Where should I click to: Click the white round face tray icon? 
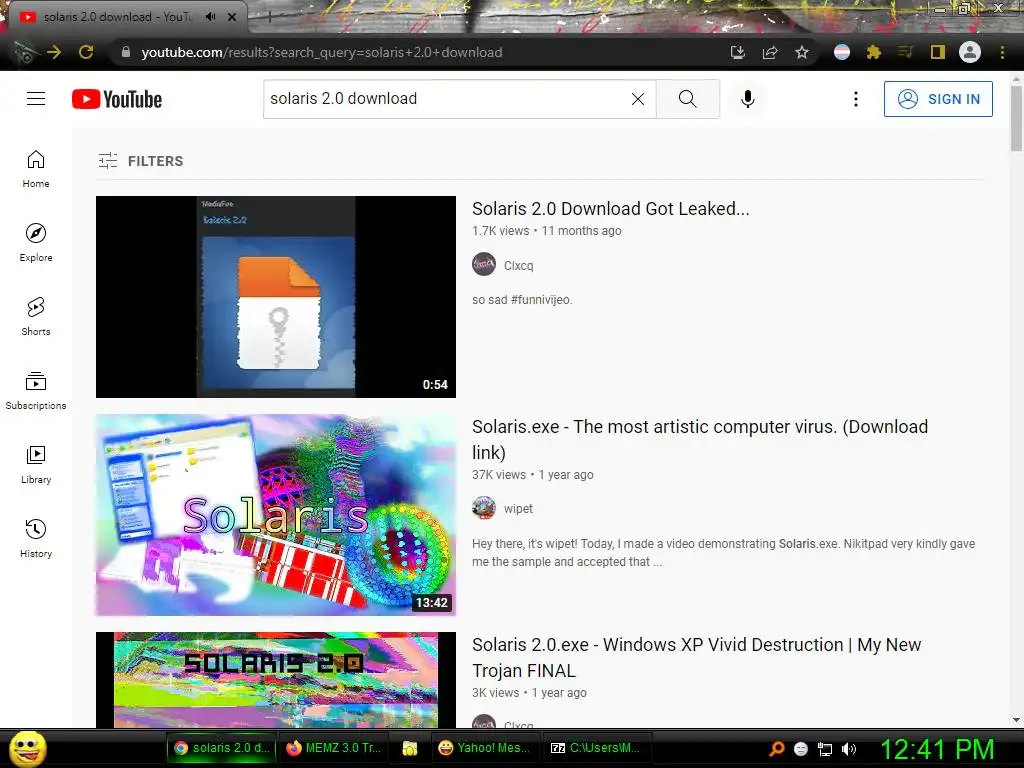(801, 748)
